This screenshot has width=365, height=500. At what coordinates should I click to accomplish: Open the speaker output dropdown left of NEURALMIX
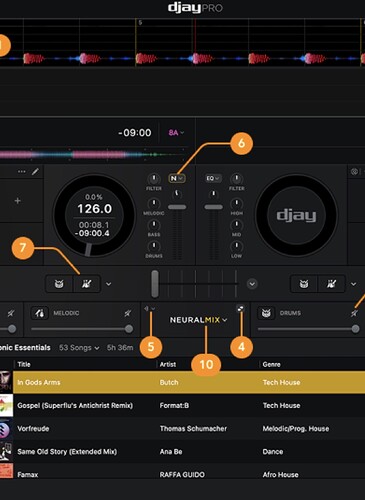coord(149,309)
